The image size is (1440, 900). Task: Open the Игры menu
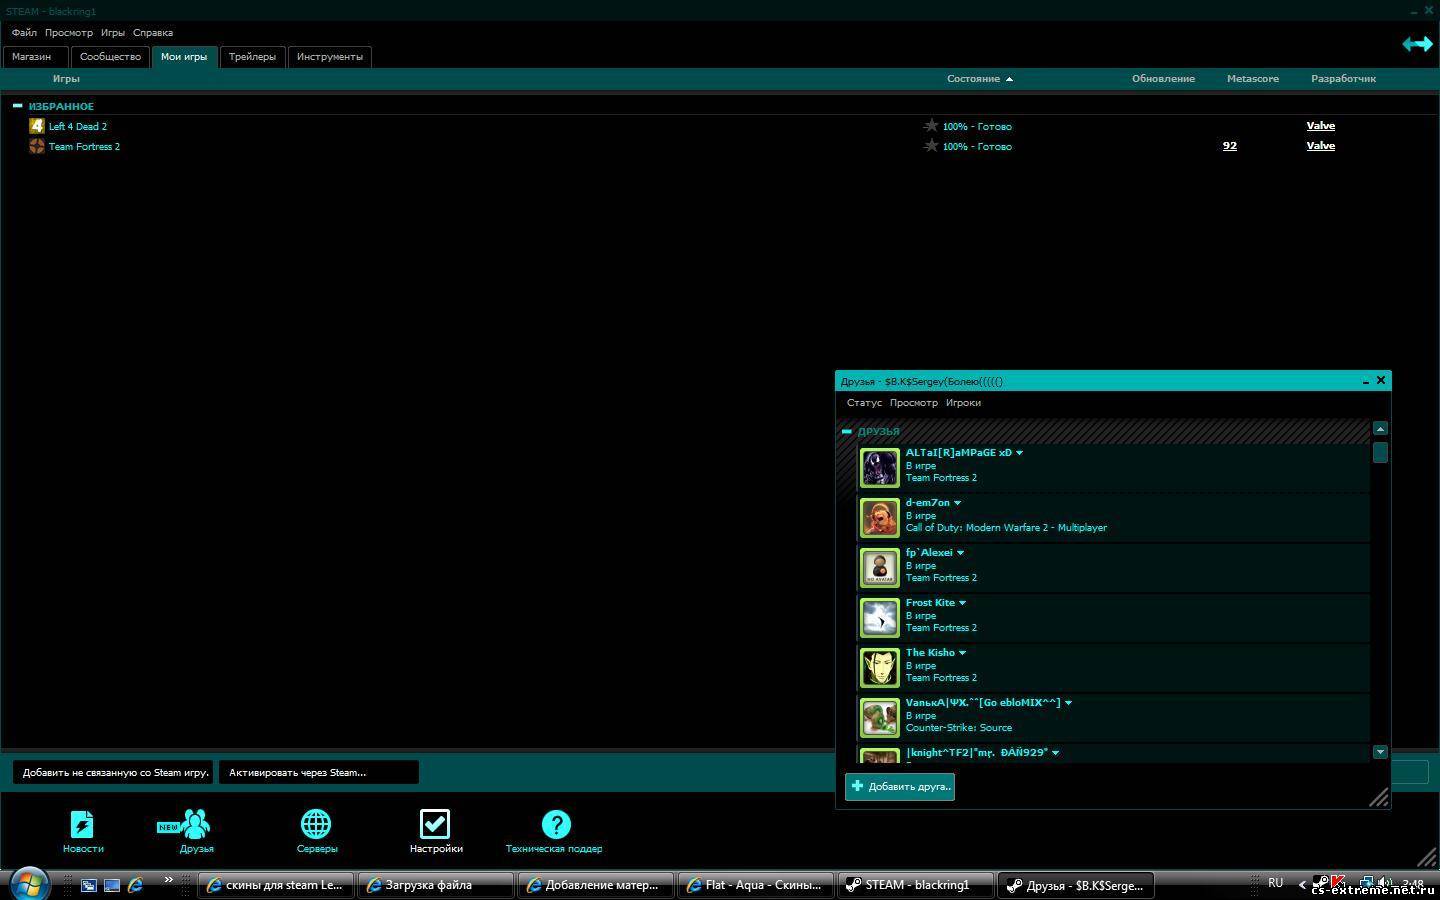pyautogui.click(x=113, y=32)
